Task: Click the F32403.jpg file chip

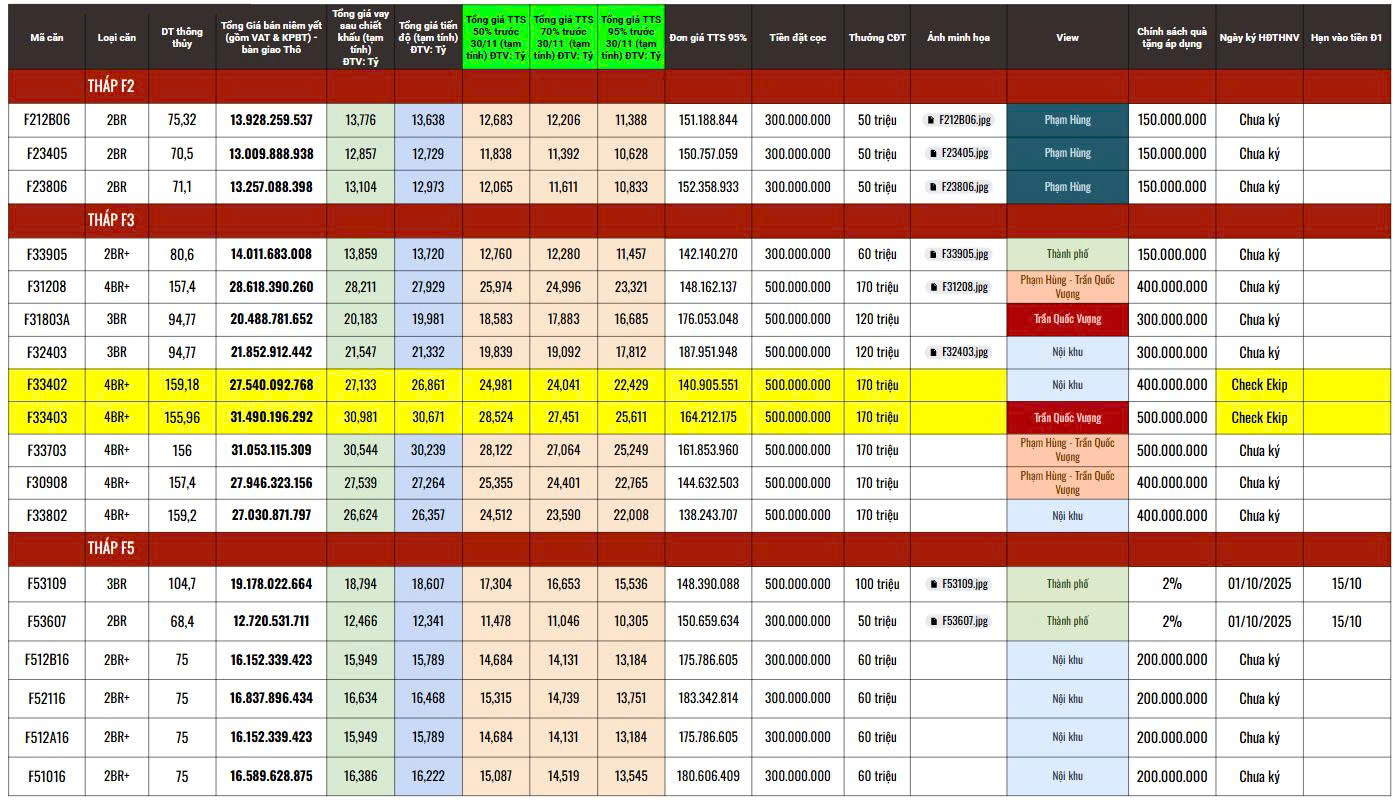Action: [x=958, y=352]
